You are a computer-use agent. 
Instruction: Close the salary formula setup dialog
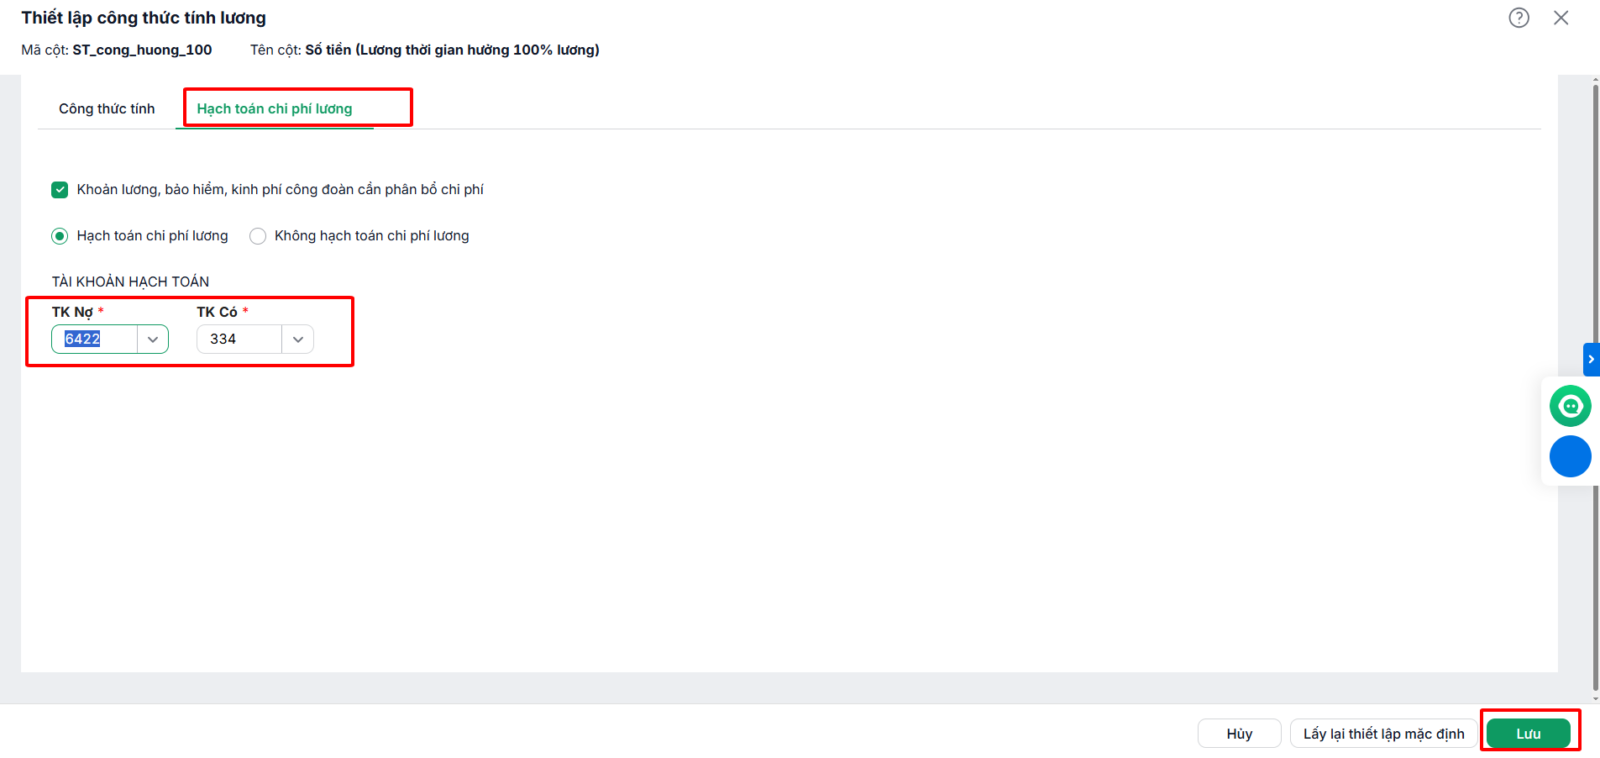tap(1561, 18)
